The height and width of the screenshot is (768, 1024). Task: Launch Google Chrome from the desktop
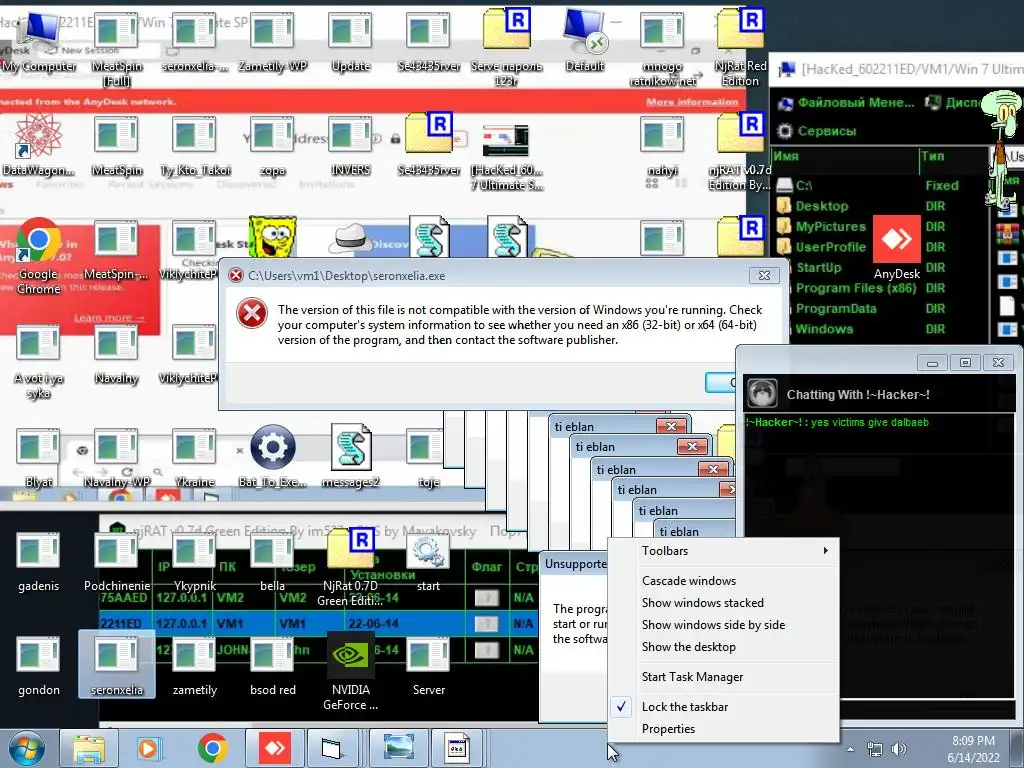pyautogui.click(x=39, y=256)
